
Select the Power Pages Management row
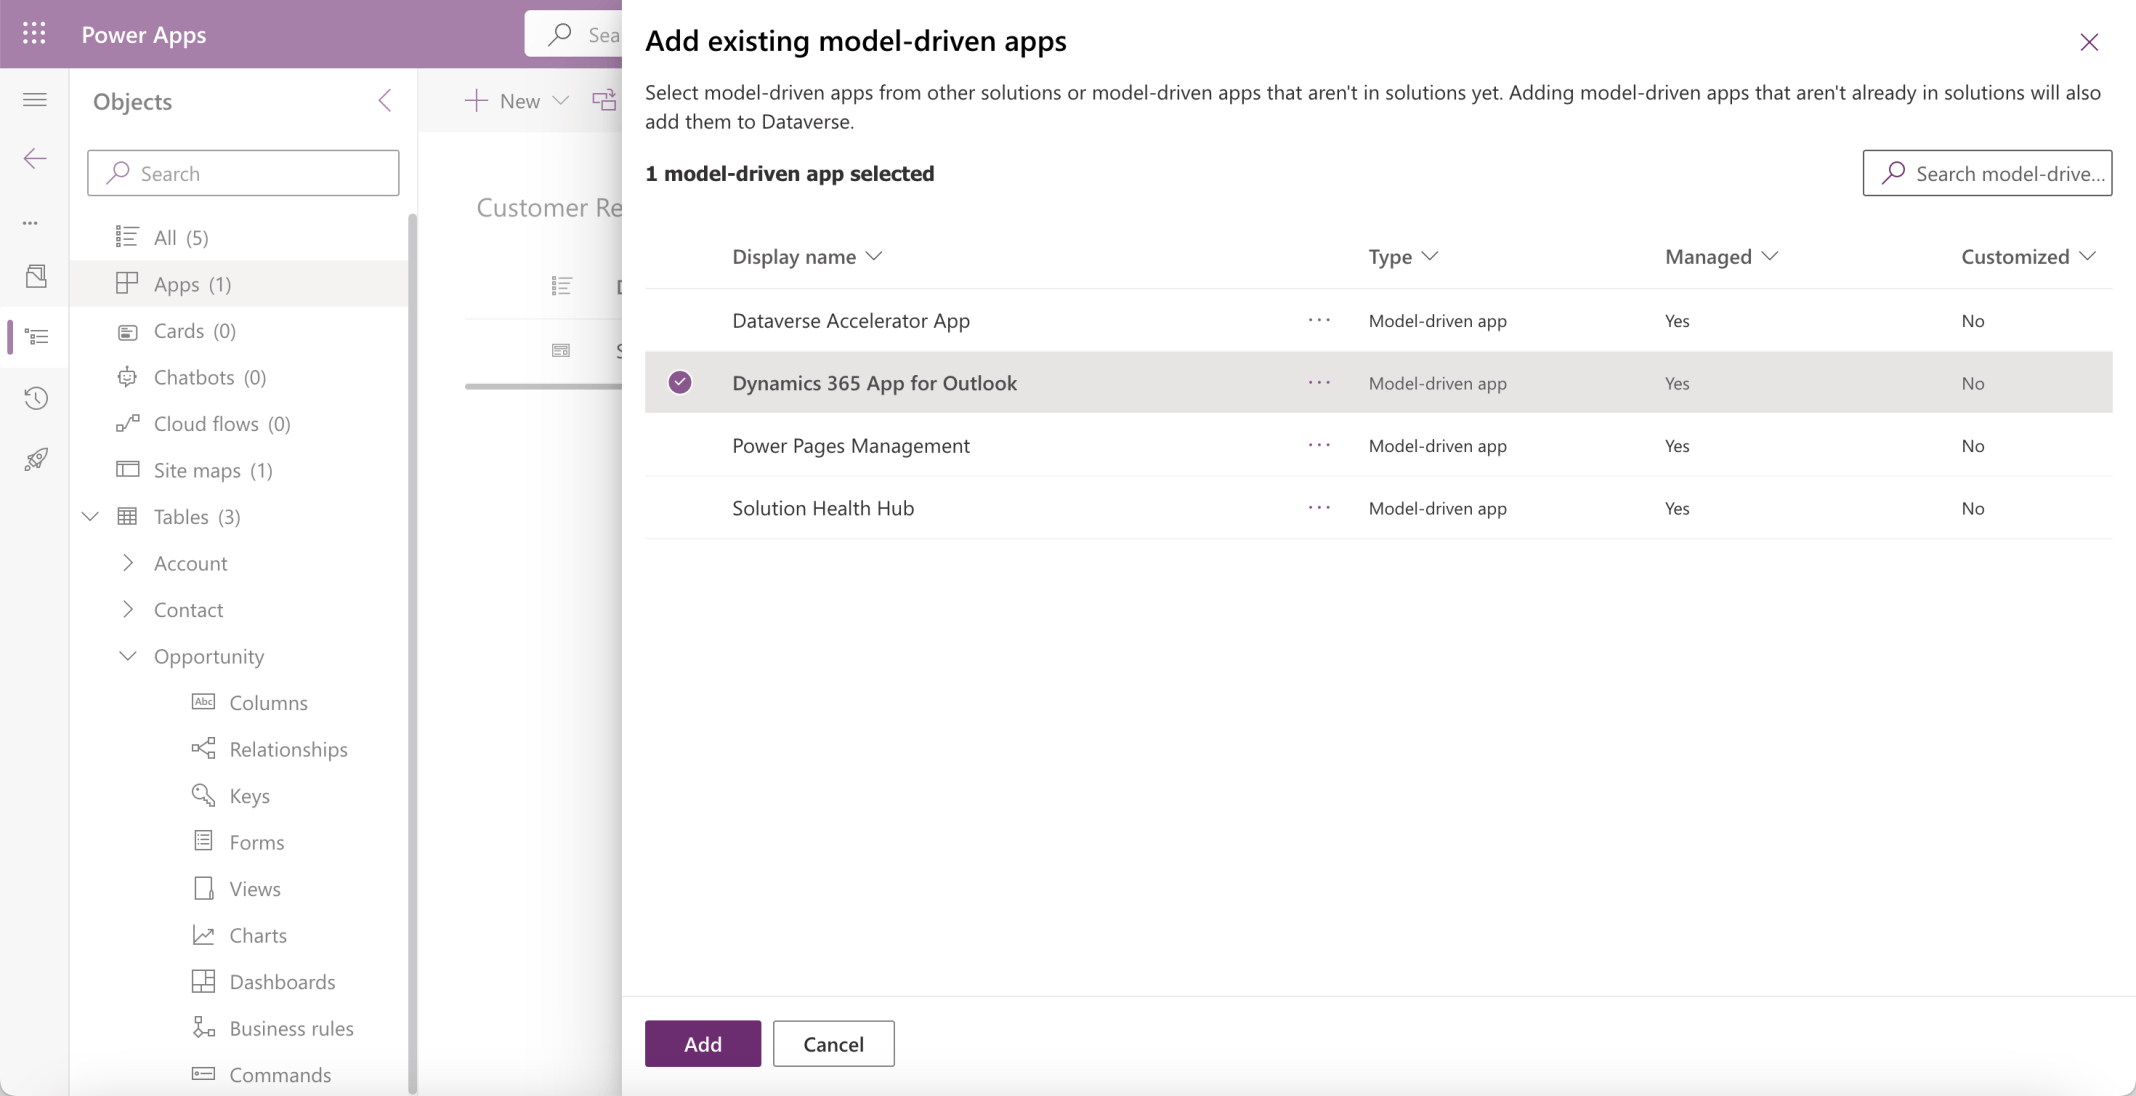[851, 445]
